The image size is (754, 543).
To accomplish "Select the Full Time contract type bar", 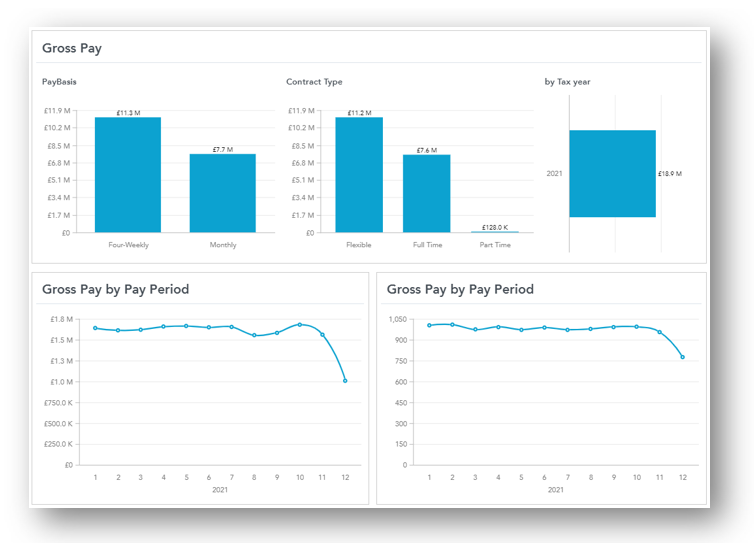I will click(x=426, y=193).
